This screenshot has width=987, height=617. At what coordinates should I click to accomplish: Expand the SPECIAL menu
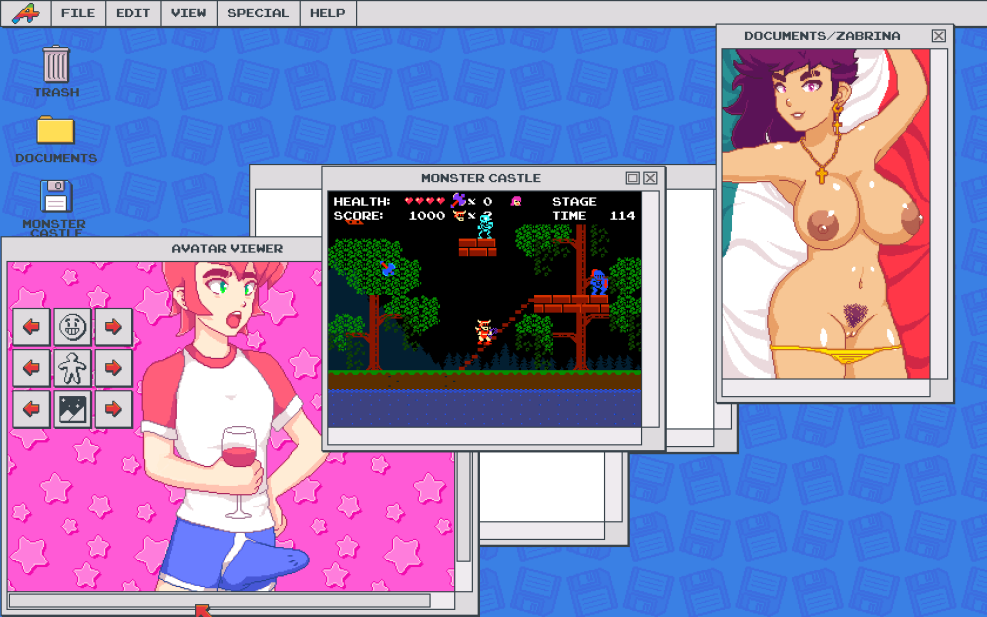click(258, 13)
